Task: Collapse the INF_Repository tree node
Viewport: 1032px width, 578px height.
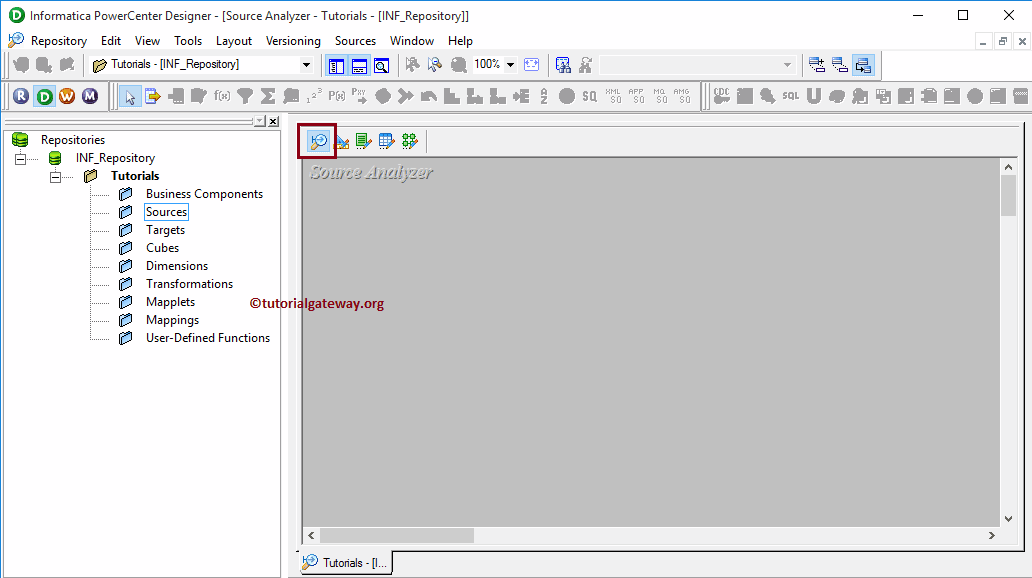Action: 20,159
